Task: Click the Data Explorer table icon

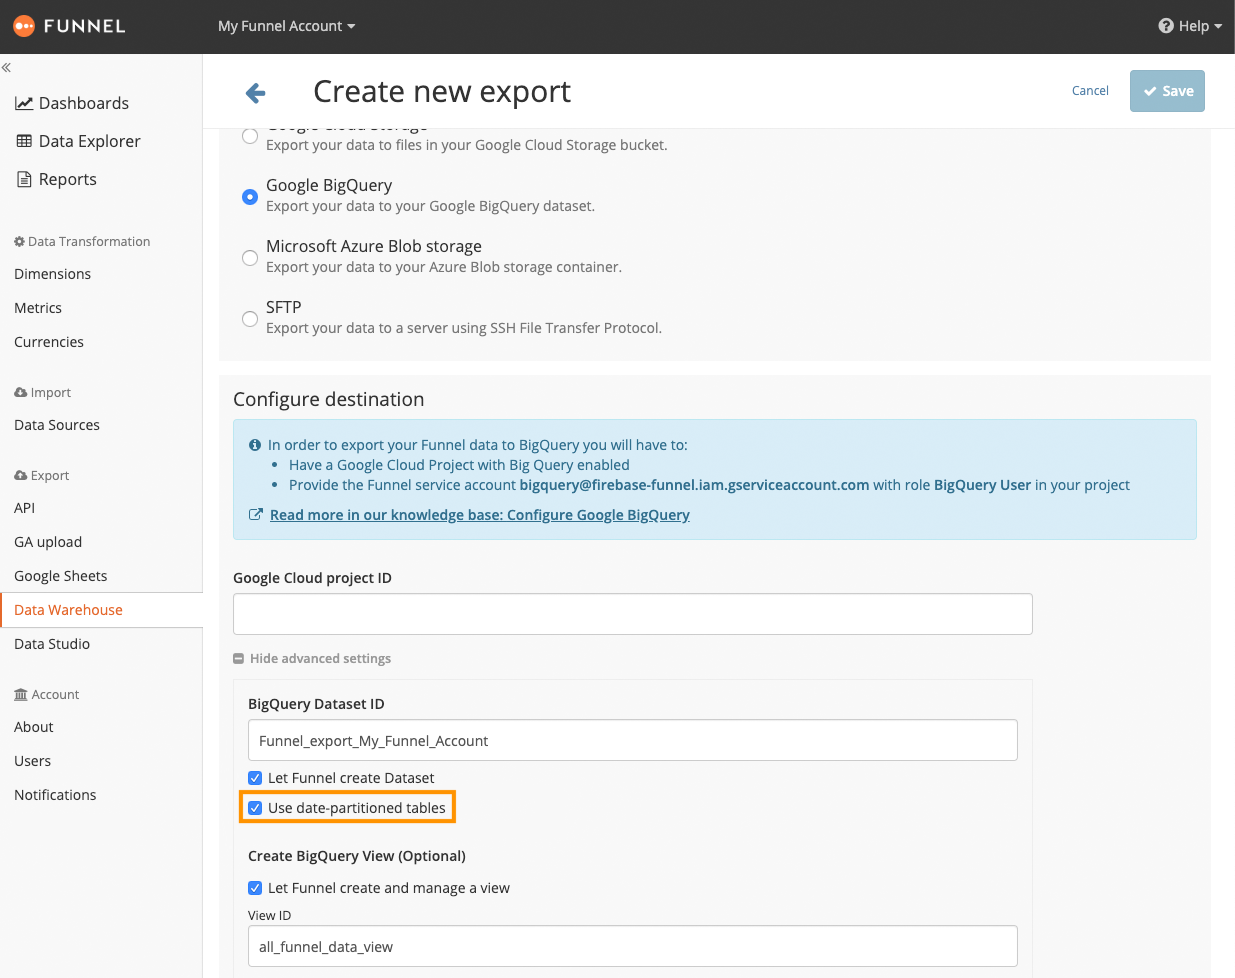Action: coord(24,141)
